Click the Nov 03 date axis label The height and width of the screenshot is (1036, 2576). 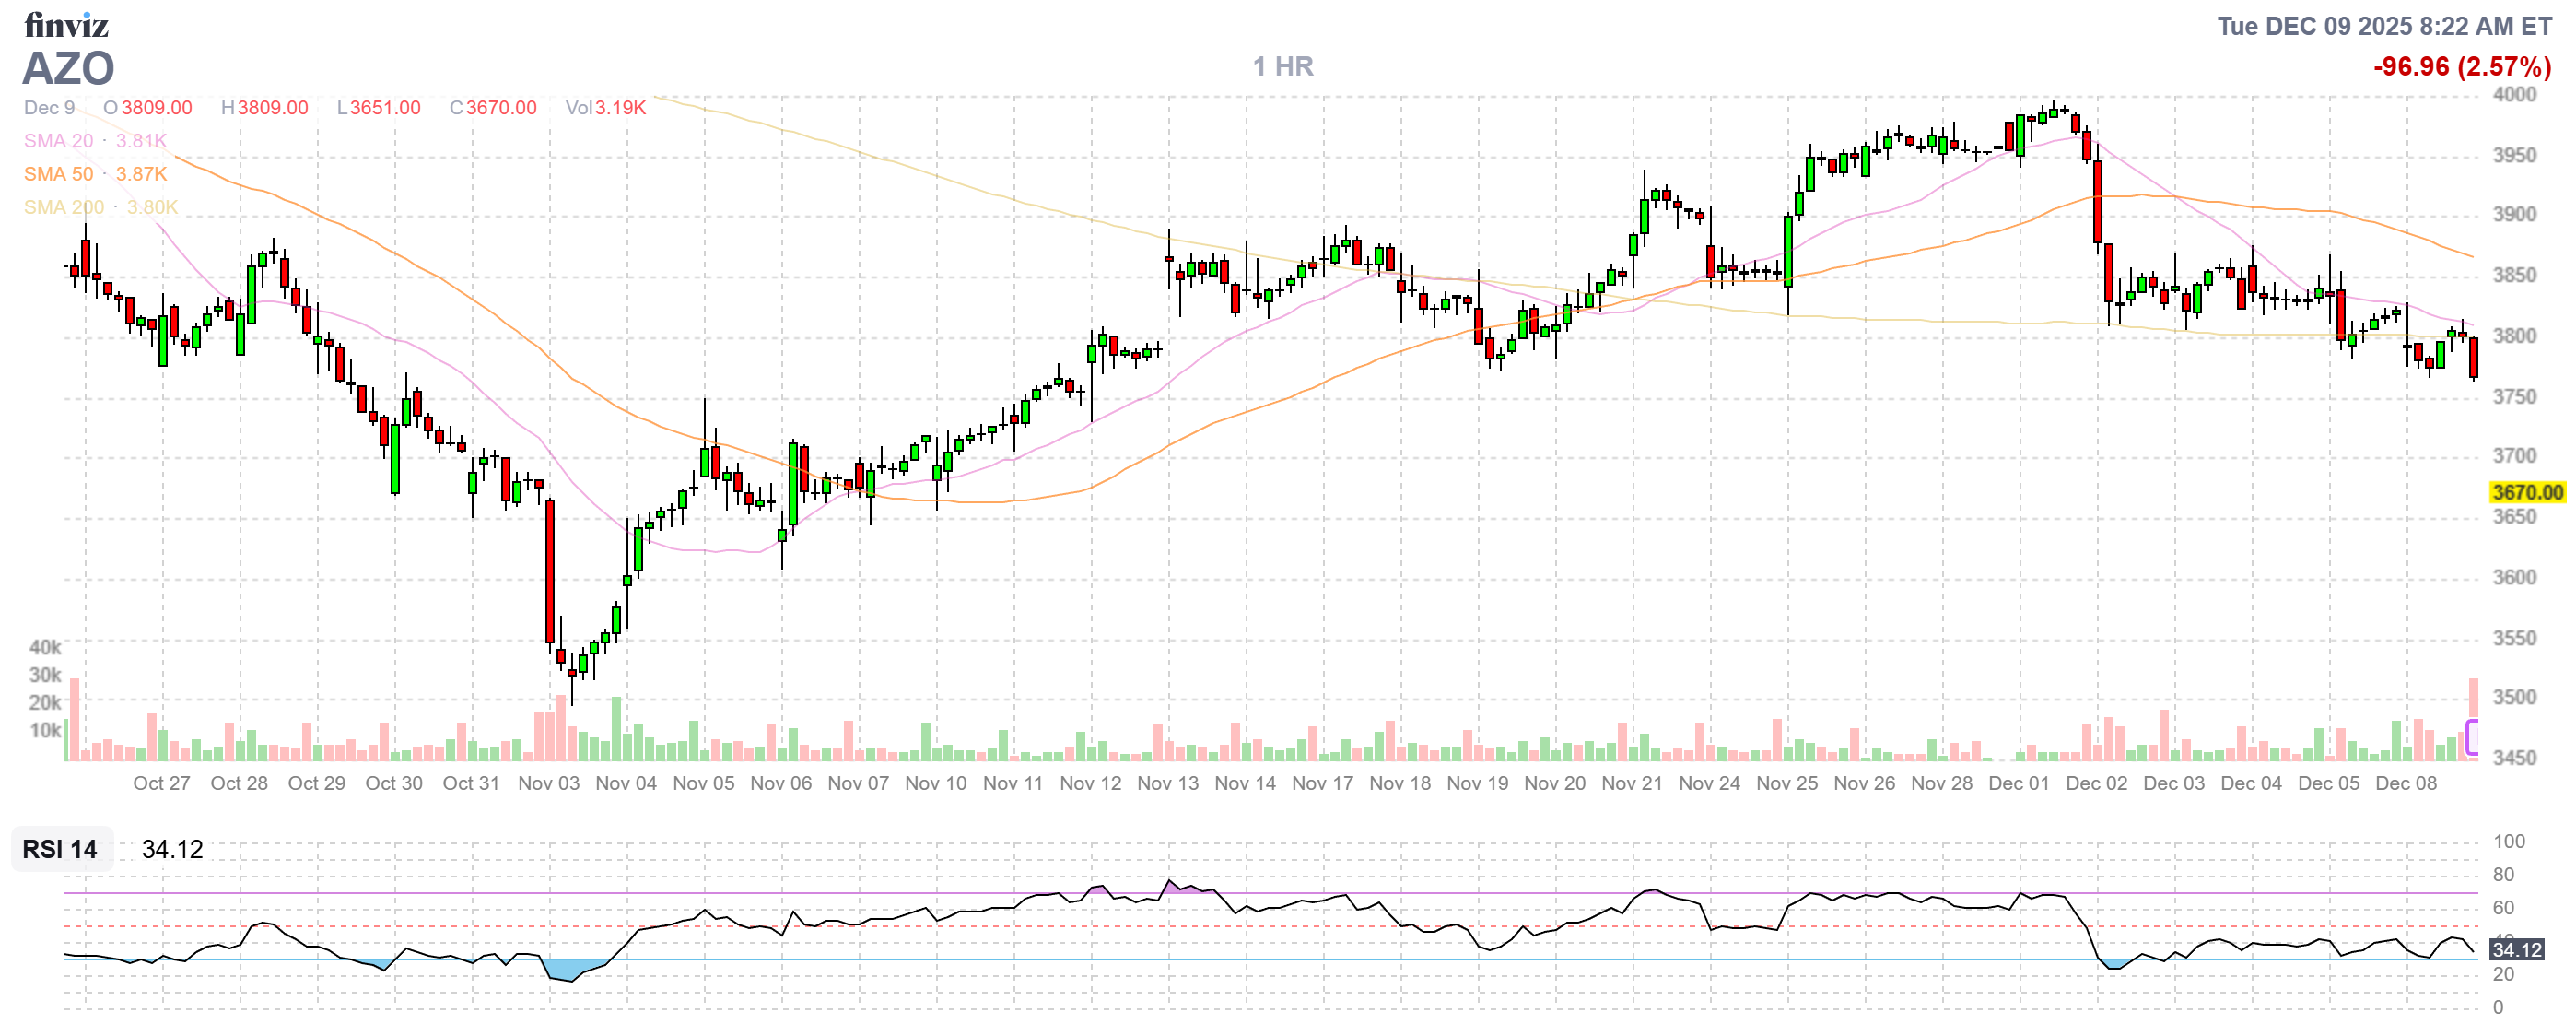coord(548,783)
